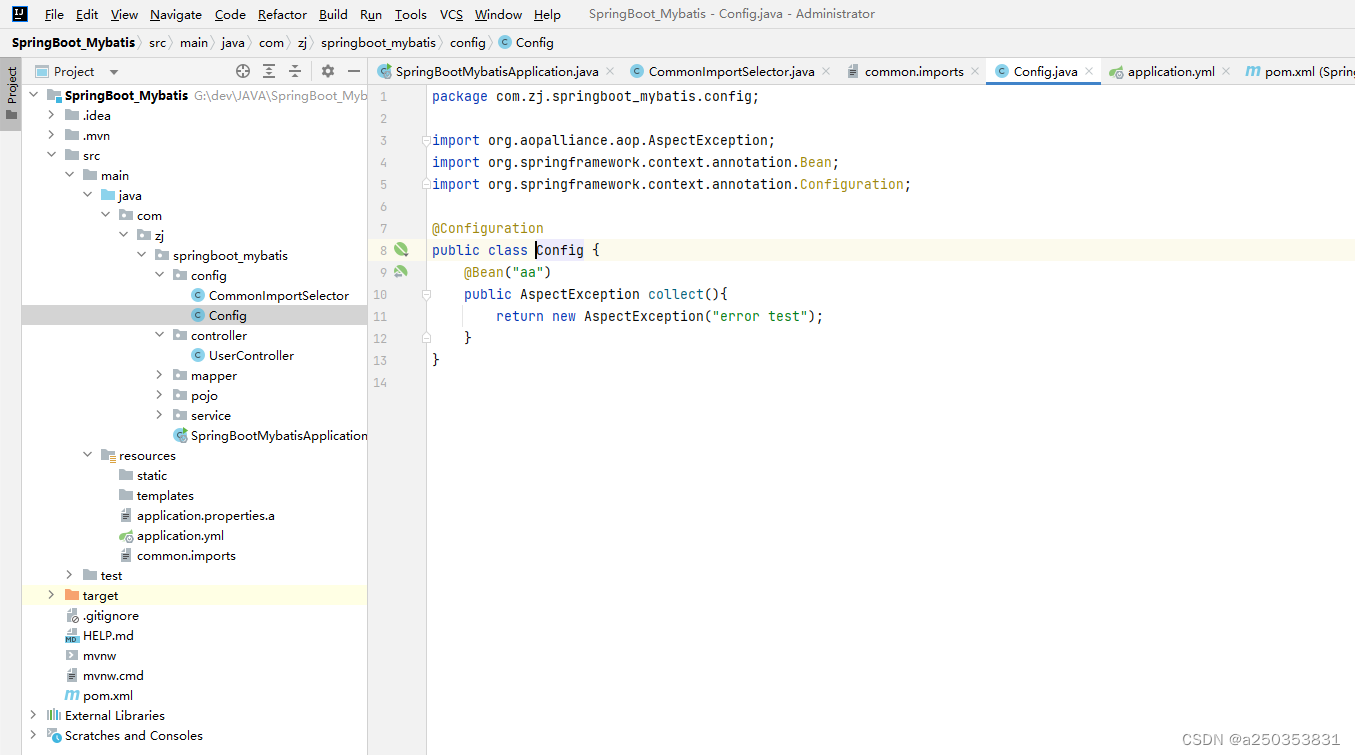The width and height of the screenshot is (1355, 755).
Task: Open the Navigate menu
Action: point(176,14)
